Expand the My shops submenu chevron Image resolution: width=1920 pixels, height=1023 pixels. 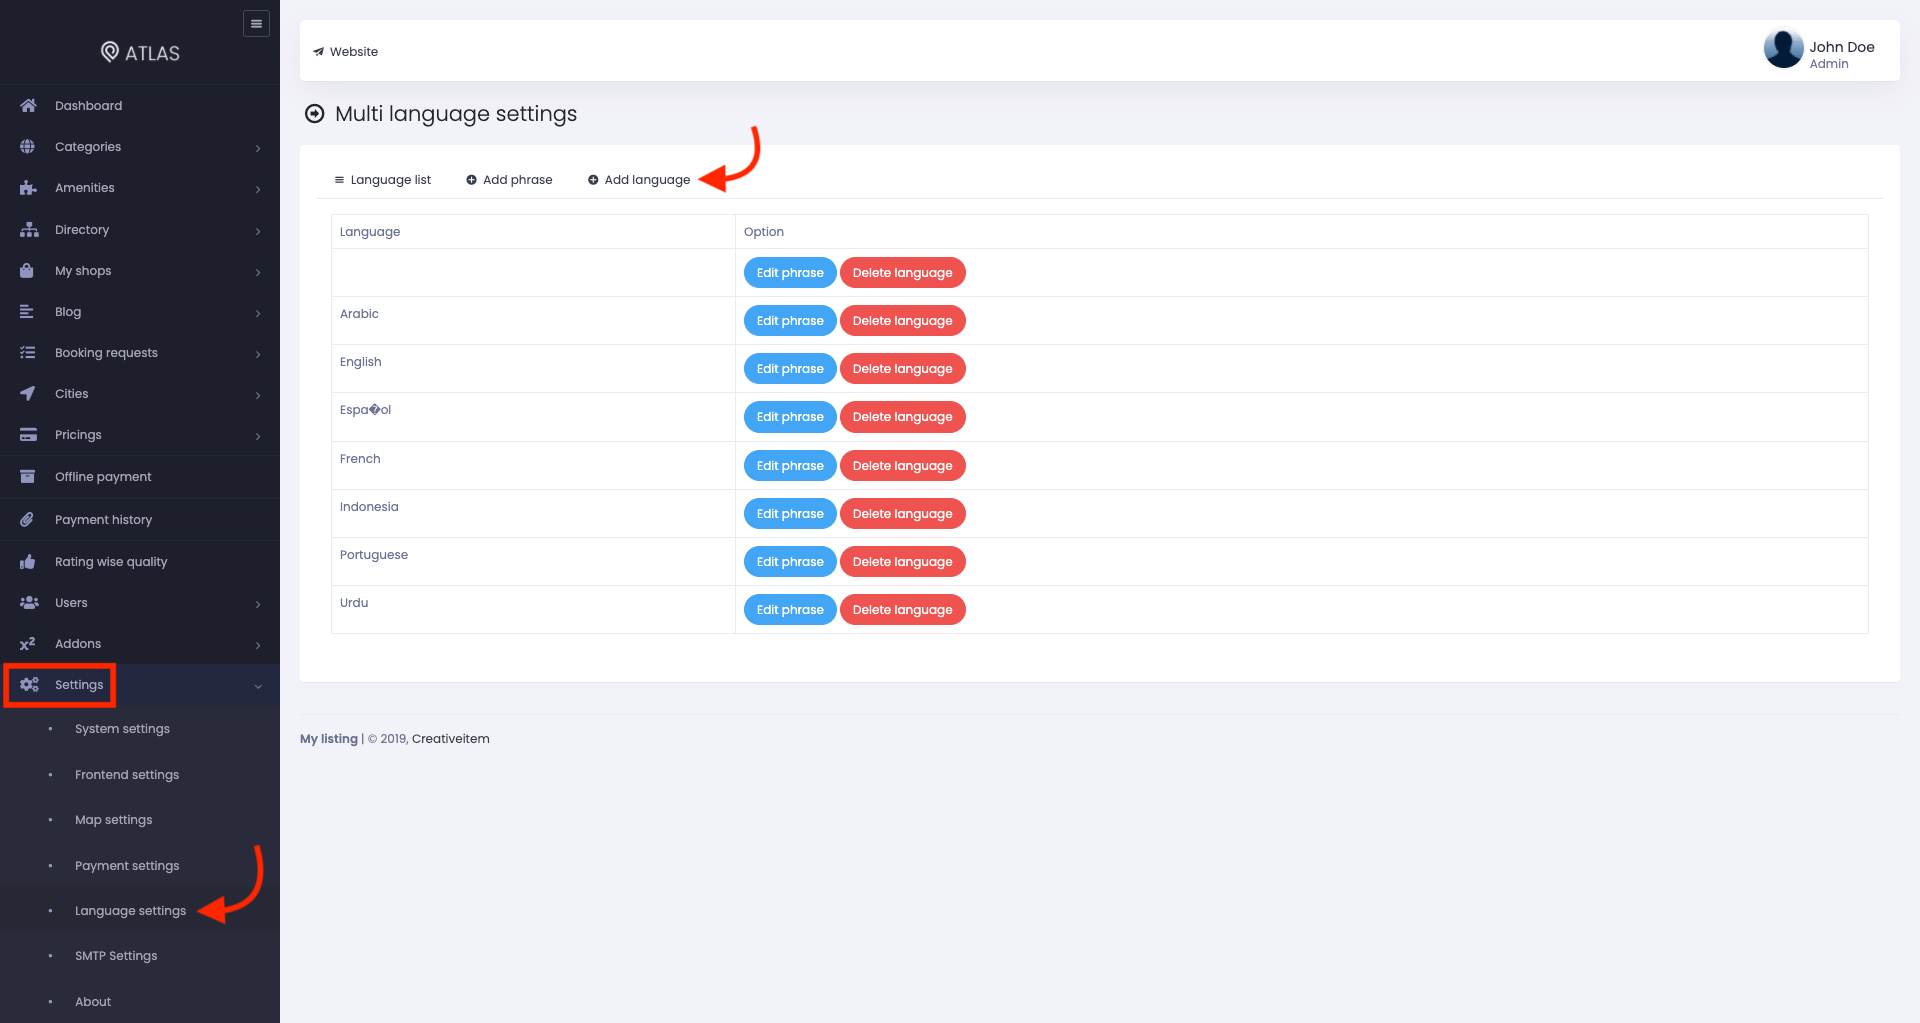[x=258, y=272]
